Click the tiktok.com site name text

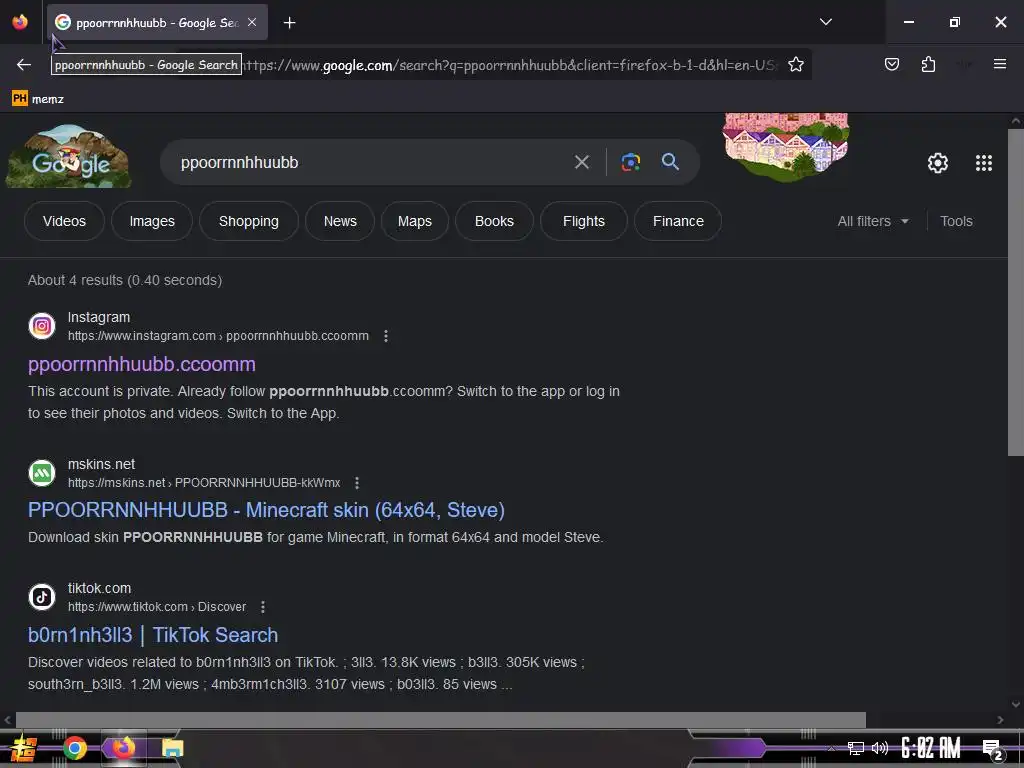(99, 588)
